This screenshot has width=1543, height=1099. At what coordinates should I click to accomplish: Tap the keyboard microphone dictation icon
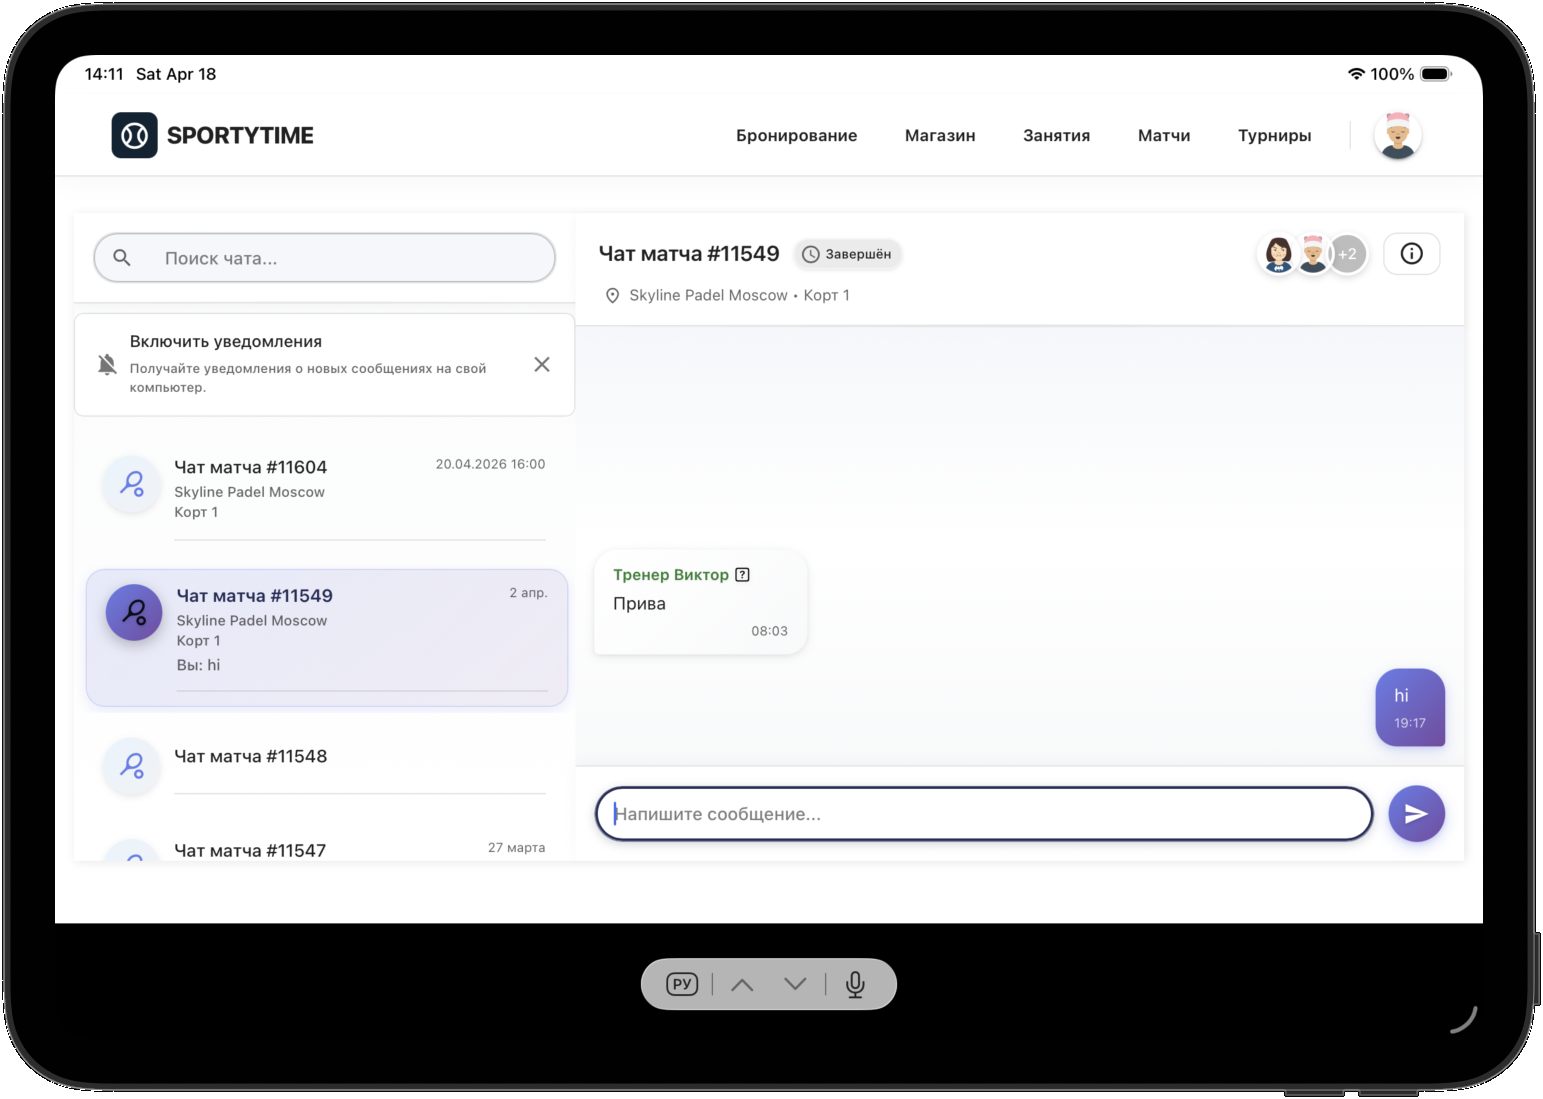(x=855, y=985)
